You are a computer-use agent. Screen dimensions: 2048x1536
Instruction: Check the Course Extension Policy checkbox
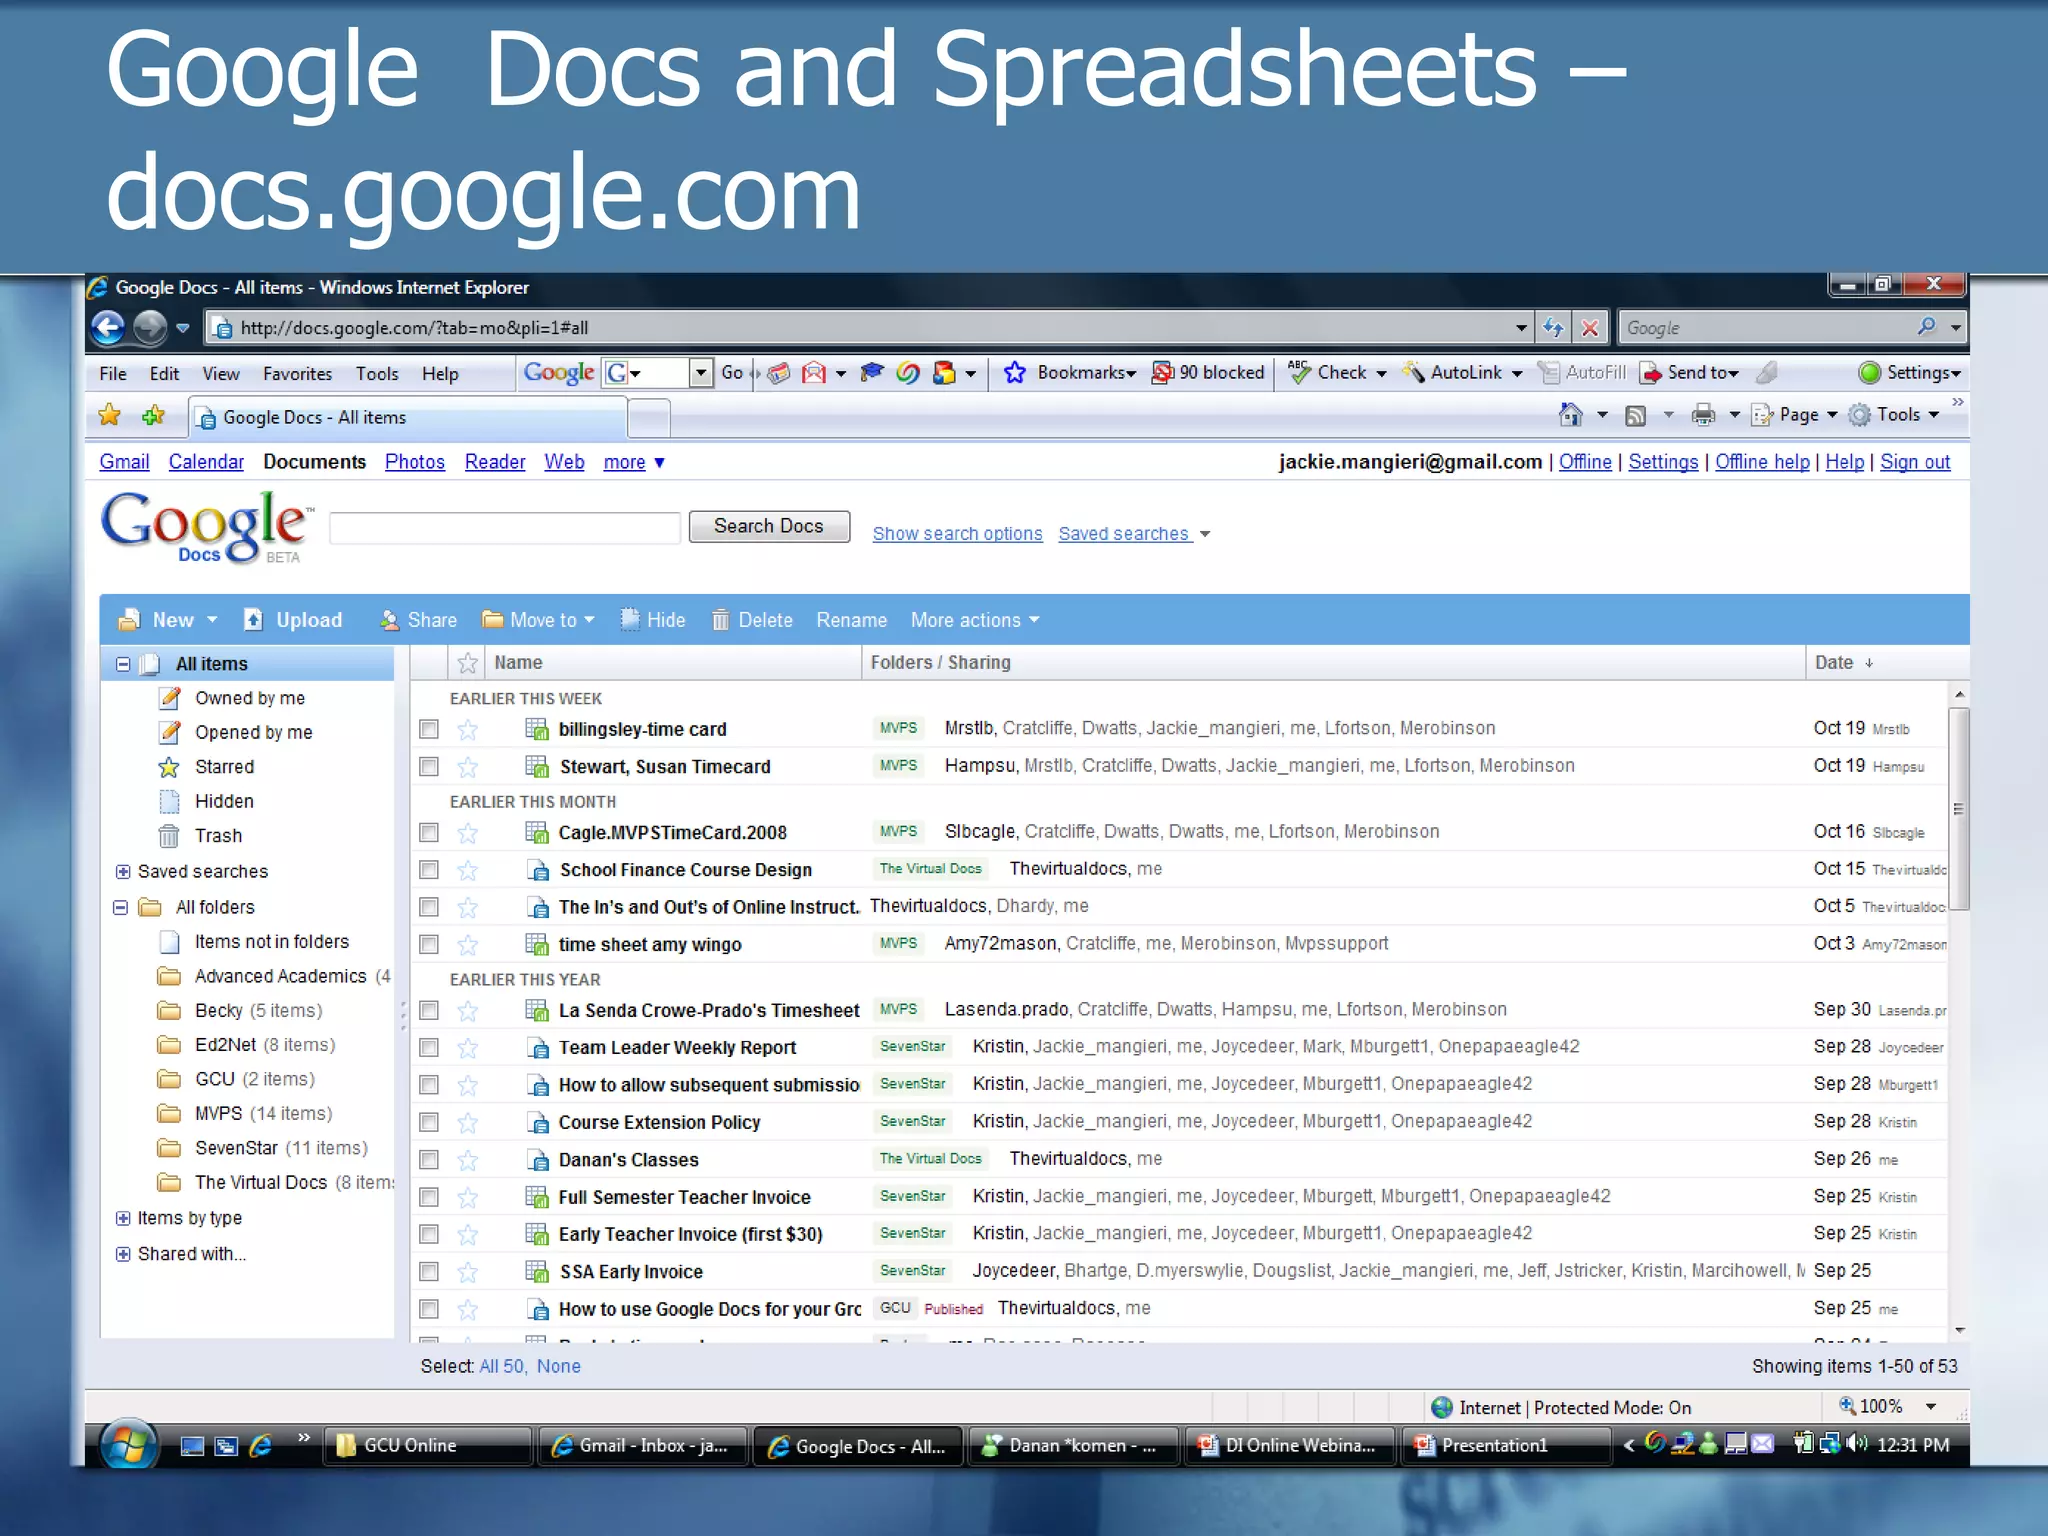[429, 1122]
